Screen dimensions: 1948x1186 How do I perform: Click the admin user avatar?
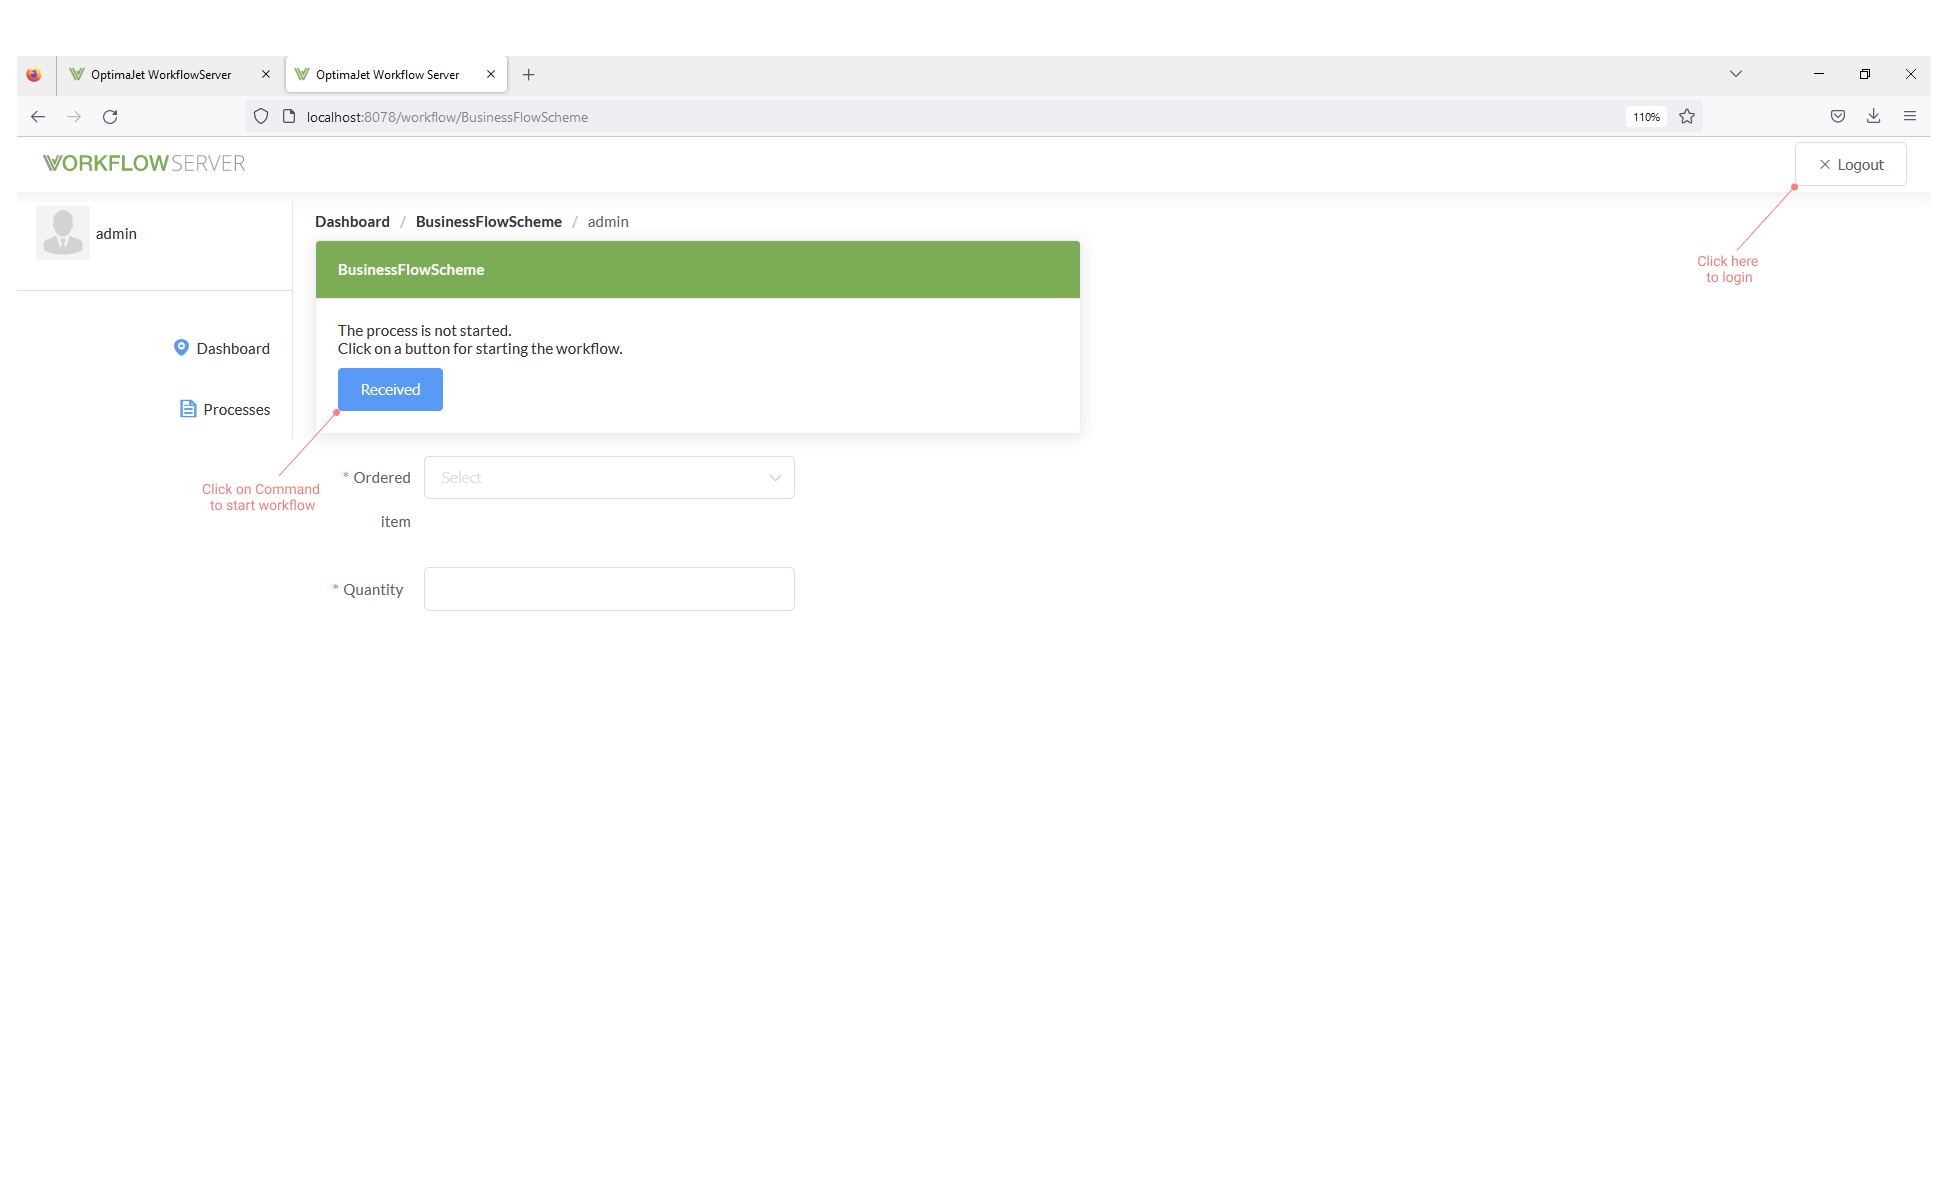click(x=63, y=233)
